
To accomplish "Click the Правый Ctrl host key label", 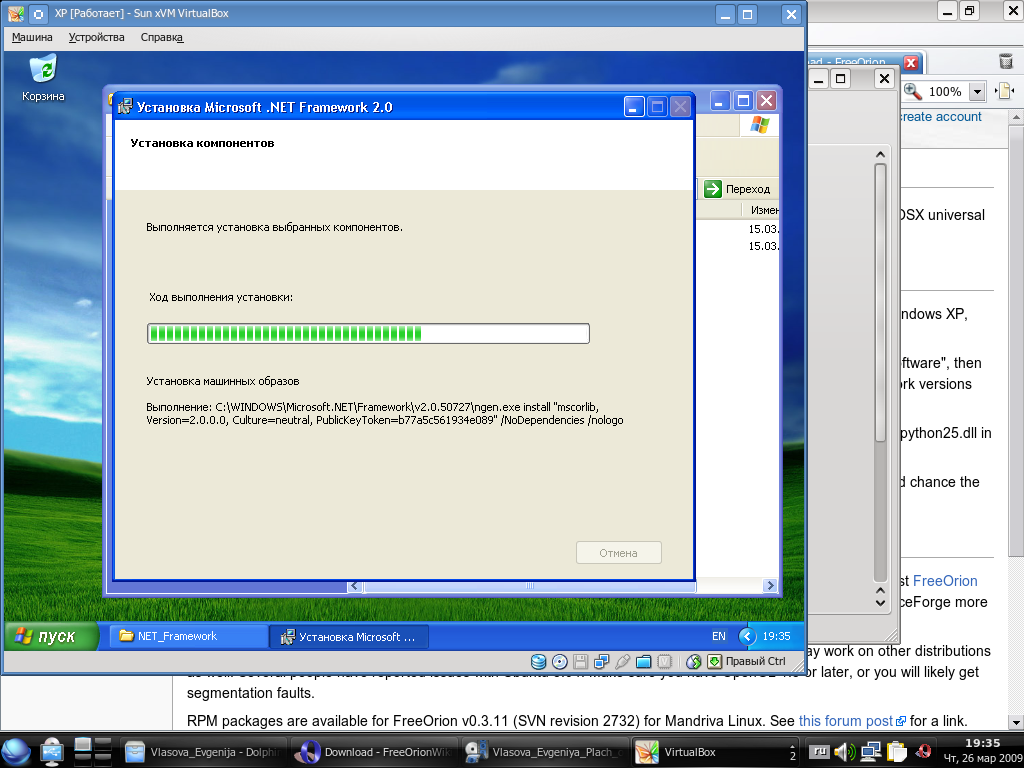I will tap(756, 661).
